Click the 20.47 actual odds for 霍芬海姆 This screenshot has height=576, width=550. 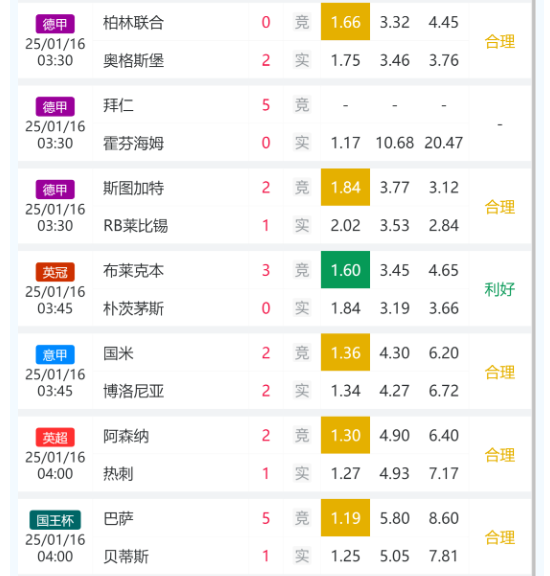coord(443,143)
